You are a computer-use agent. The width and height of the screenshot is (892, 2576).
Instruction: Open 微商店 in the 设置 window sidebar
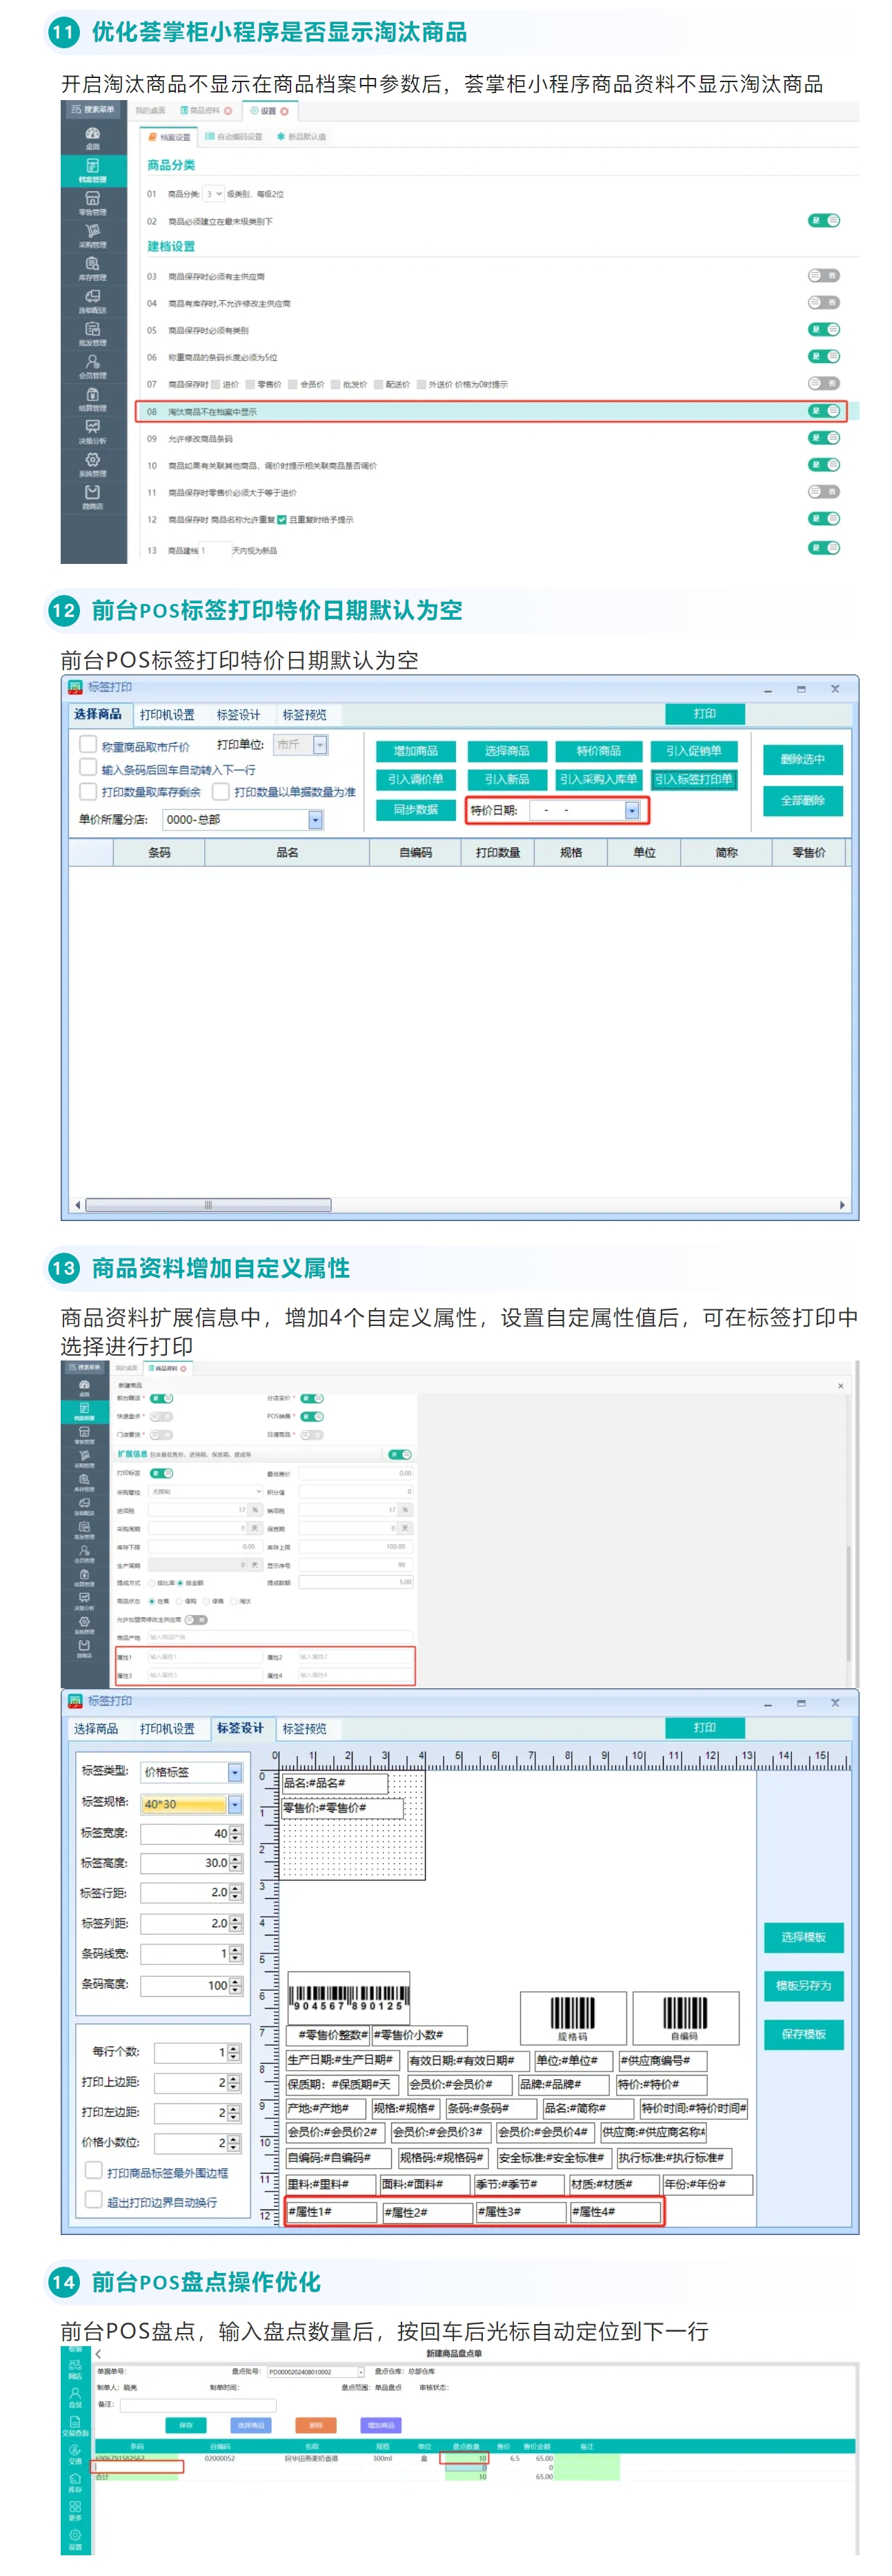(x=93, y=498)
